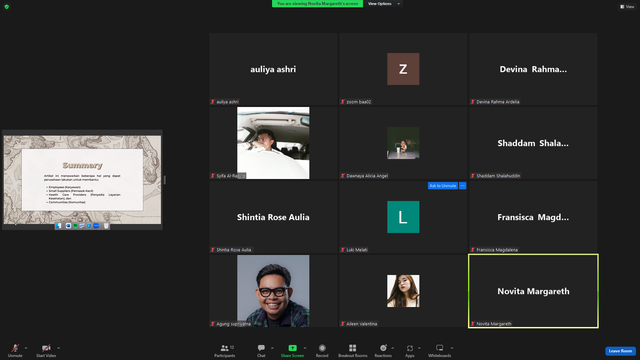The image size is (640, 360).
Task: Select the Shintia Rose Aulia tile
Action: point(273,217)
